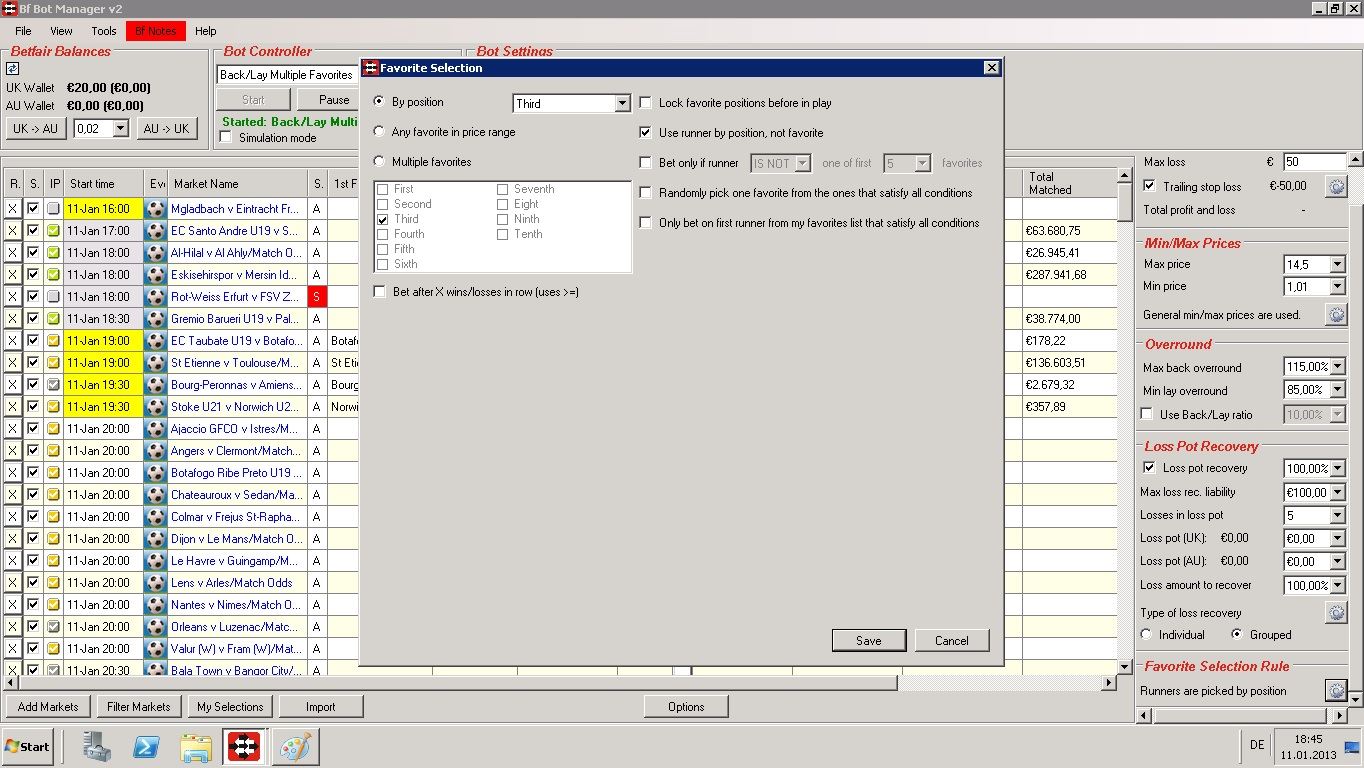The image size is (1364, 768).
Task: Select Any favorite in price range option
Action: [379, 132]
